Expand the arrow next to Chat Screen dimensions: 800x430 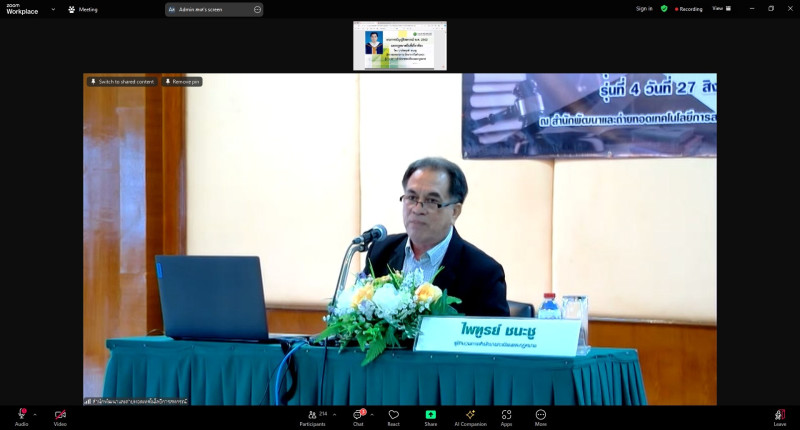point(372,413)
